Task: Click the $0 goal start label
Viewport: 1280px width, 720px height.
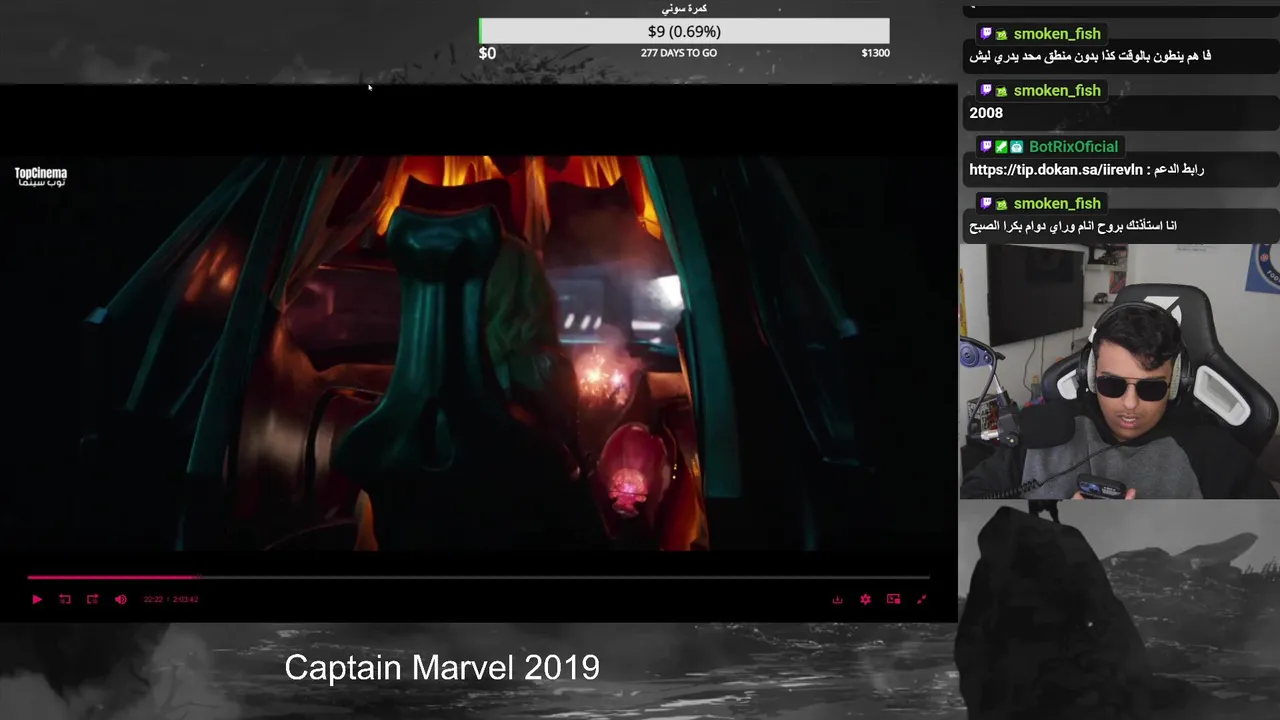Action: [487, 53]
